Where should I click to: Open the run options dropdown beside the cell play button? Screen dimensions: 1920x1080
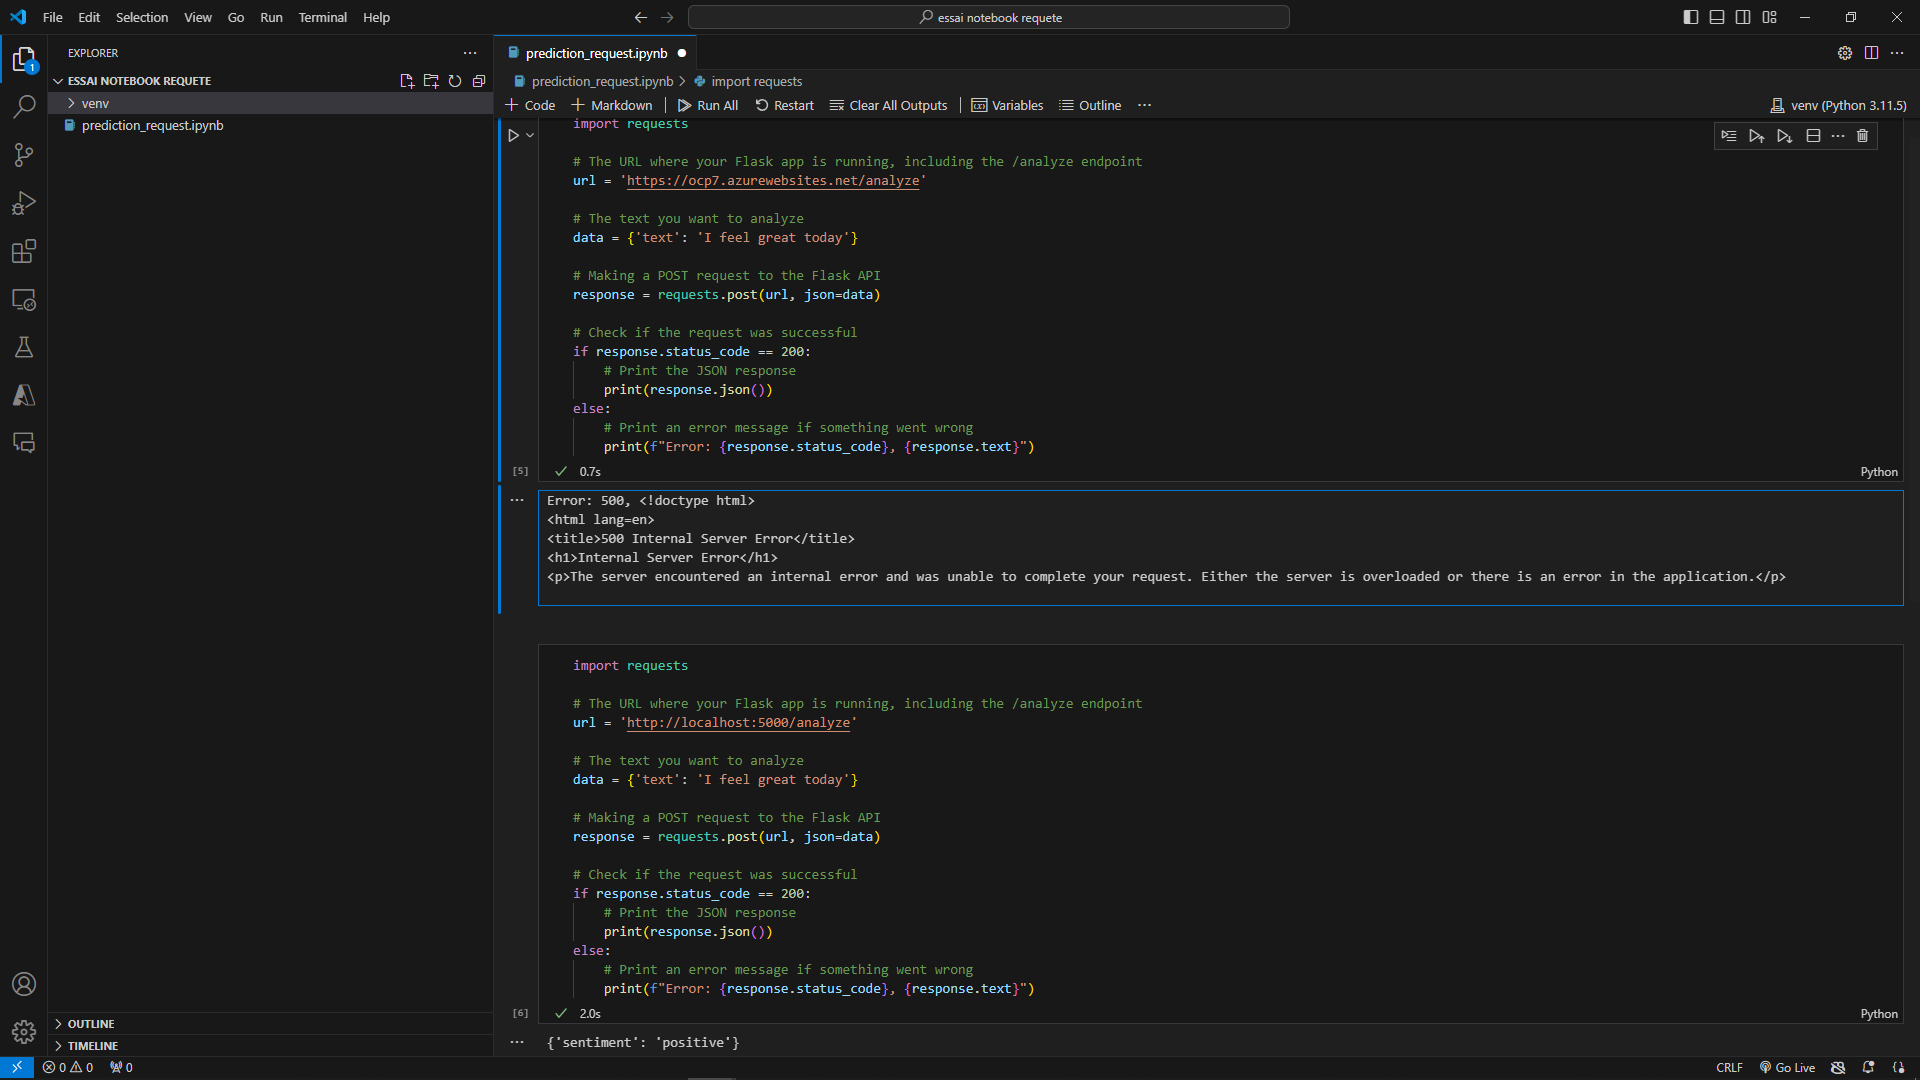[530, 135]
